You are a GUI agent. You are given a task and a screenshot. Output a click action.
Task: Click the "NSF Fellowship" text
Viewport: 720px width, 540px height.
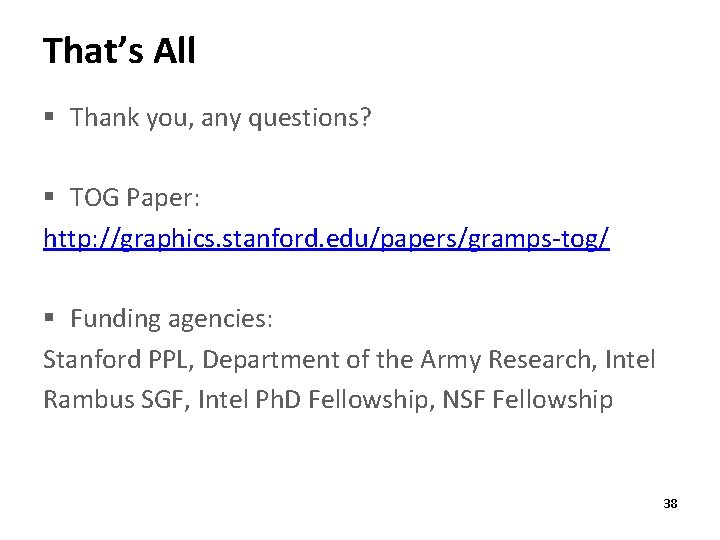tap(528, 399)
